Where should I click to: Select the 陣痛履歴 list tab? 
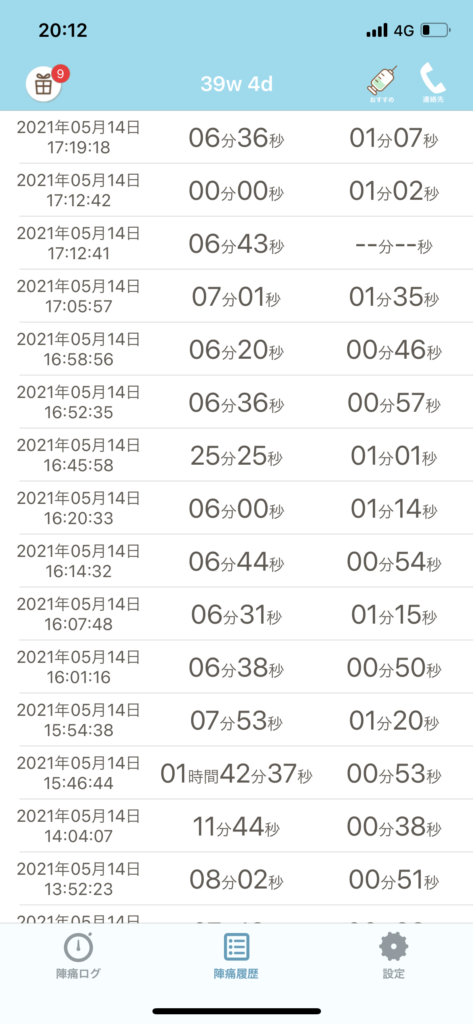pos(236,956)
